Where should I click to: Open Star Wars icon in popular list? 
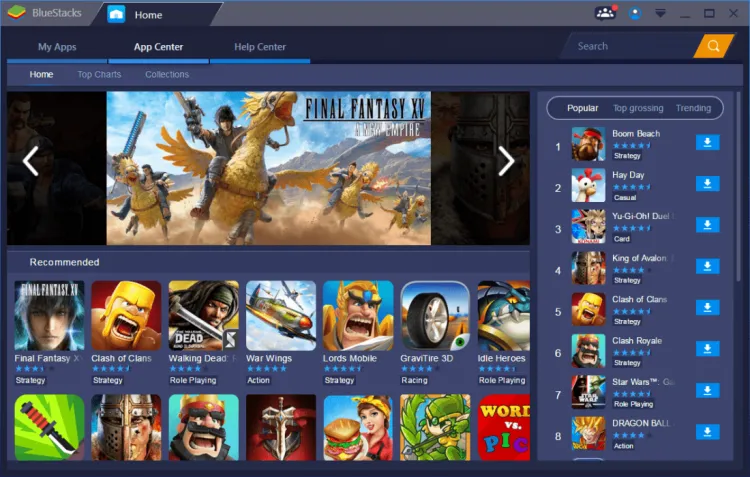(588, 392)
